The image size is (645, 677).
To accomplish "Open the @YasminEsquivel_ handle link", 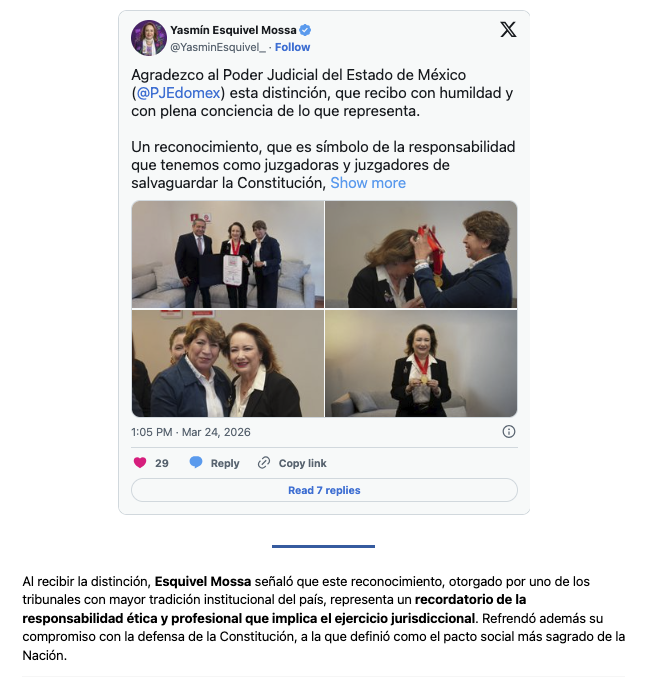I will click(218, 47).
